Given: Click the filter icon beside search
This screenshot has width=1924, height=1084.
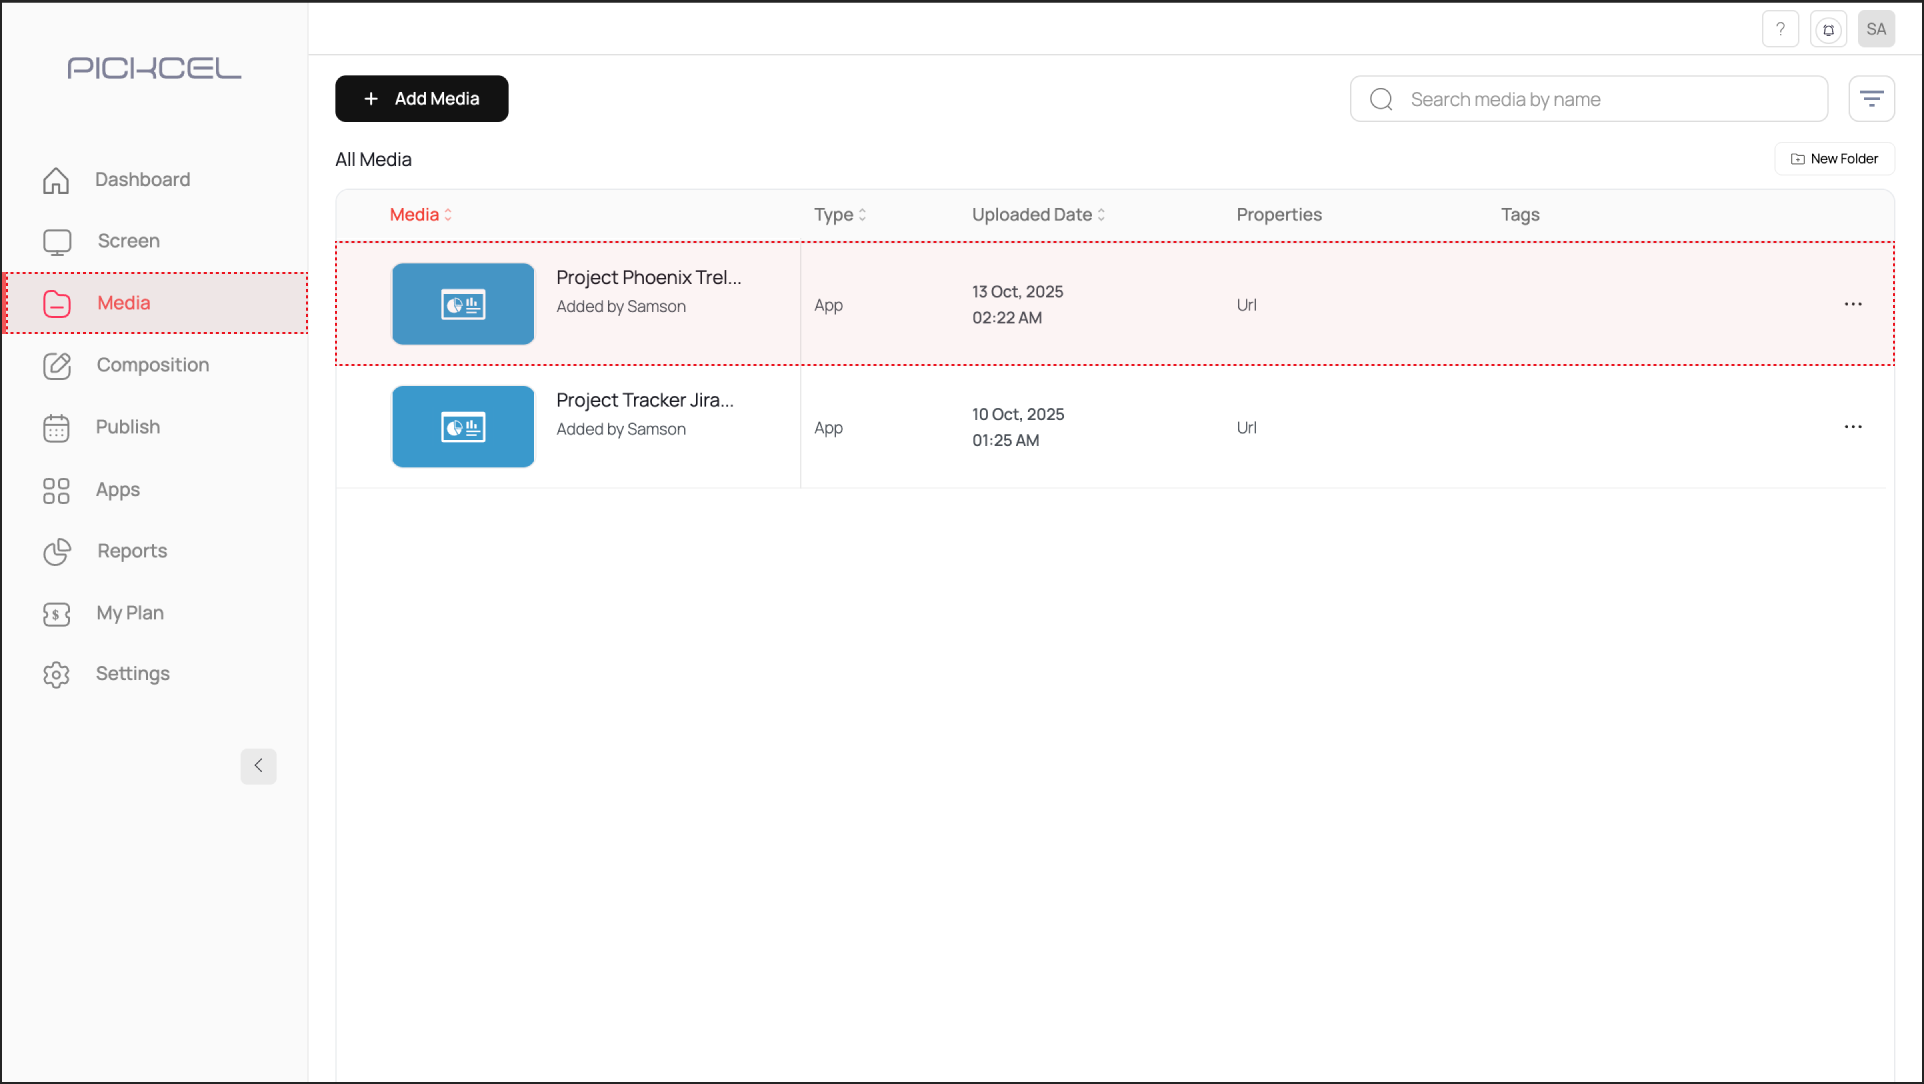Looking at the screenshot, I should pos(1871,99).
